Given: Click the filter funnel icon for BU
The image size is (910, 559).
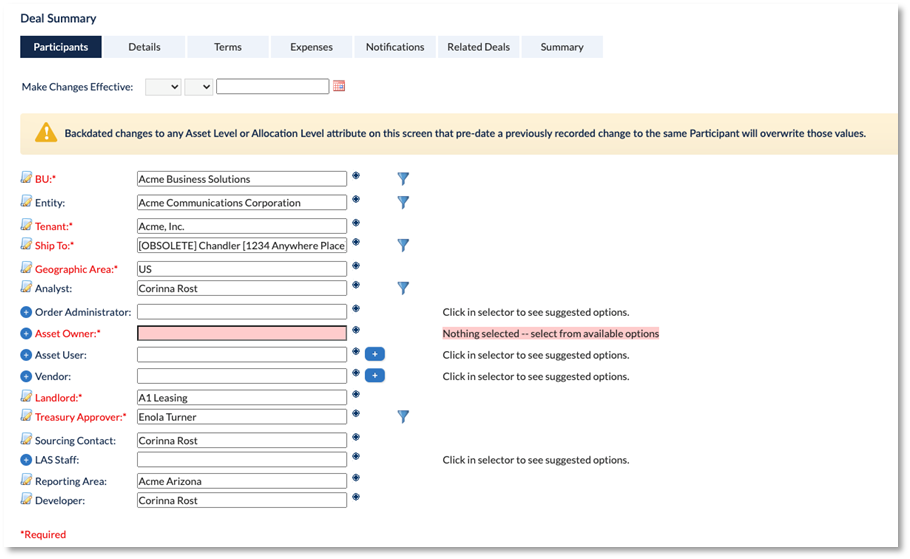Looking at the screenshot, I should (x=403, y=179).
